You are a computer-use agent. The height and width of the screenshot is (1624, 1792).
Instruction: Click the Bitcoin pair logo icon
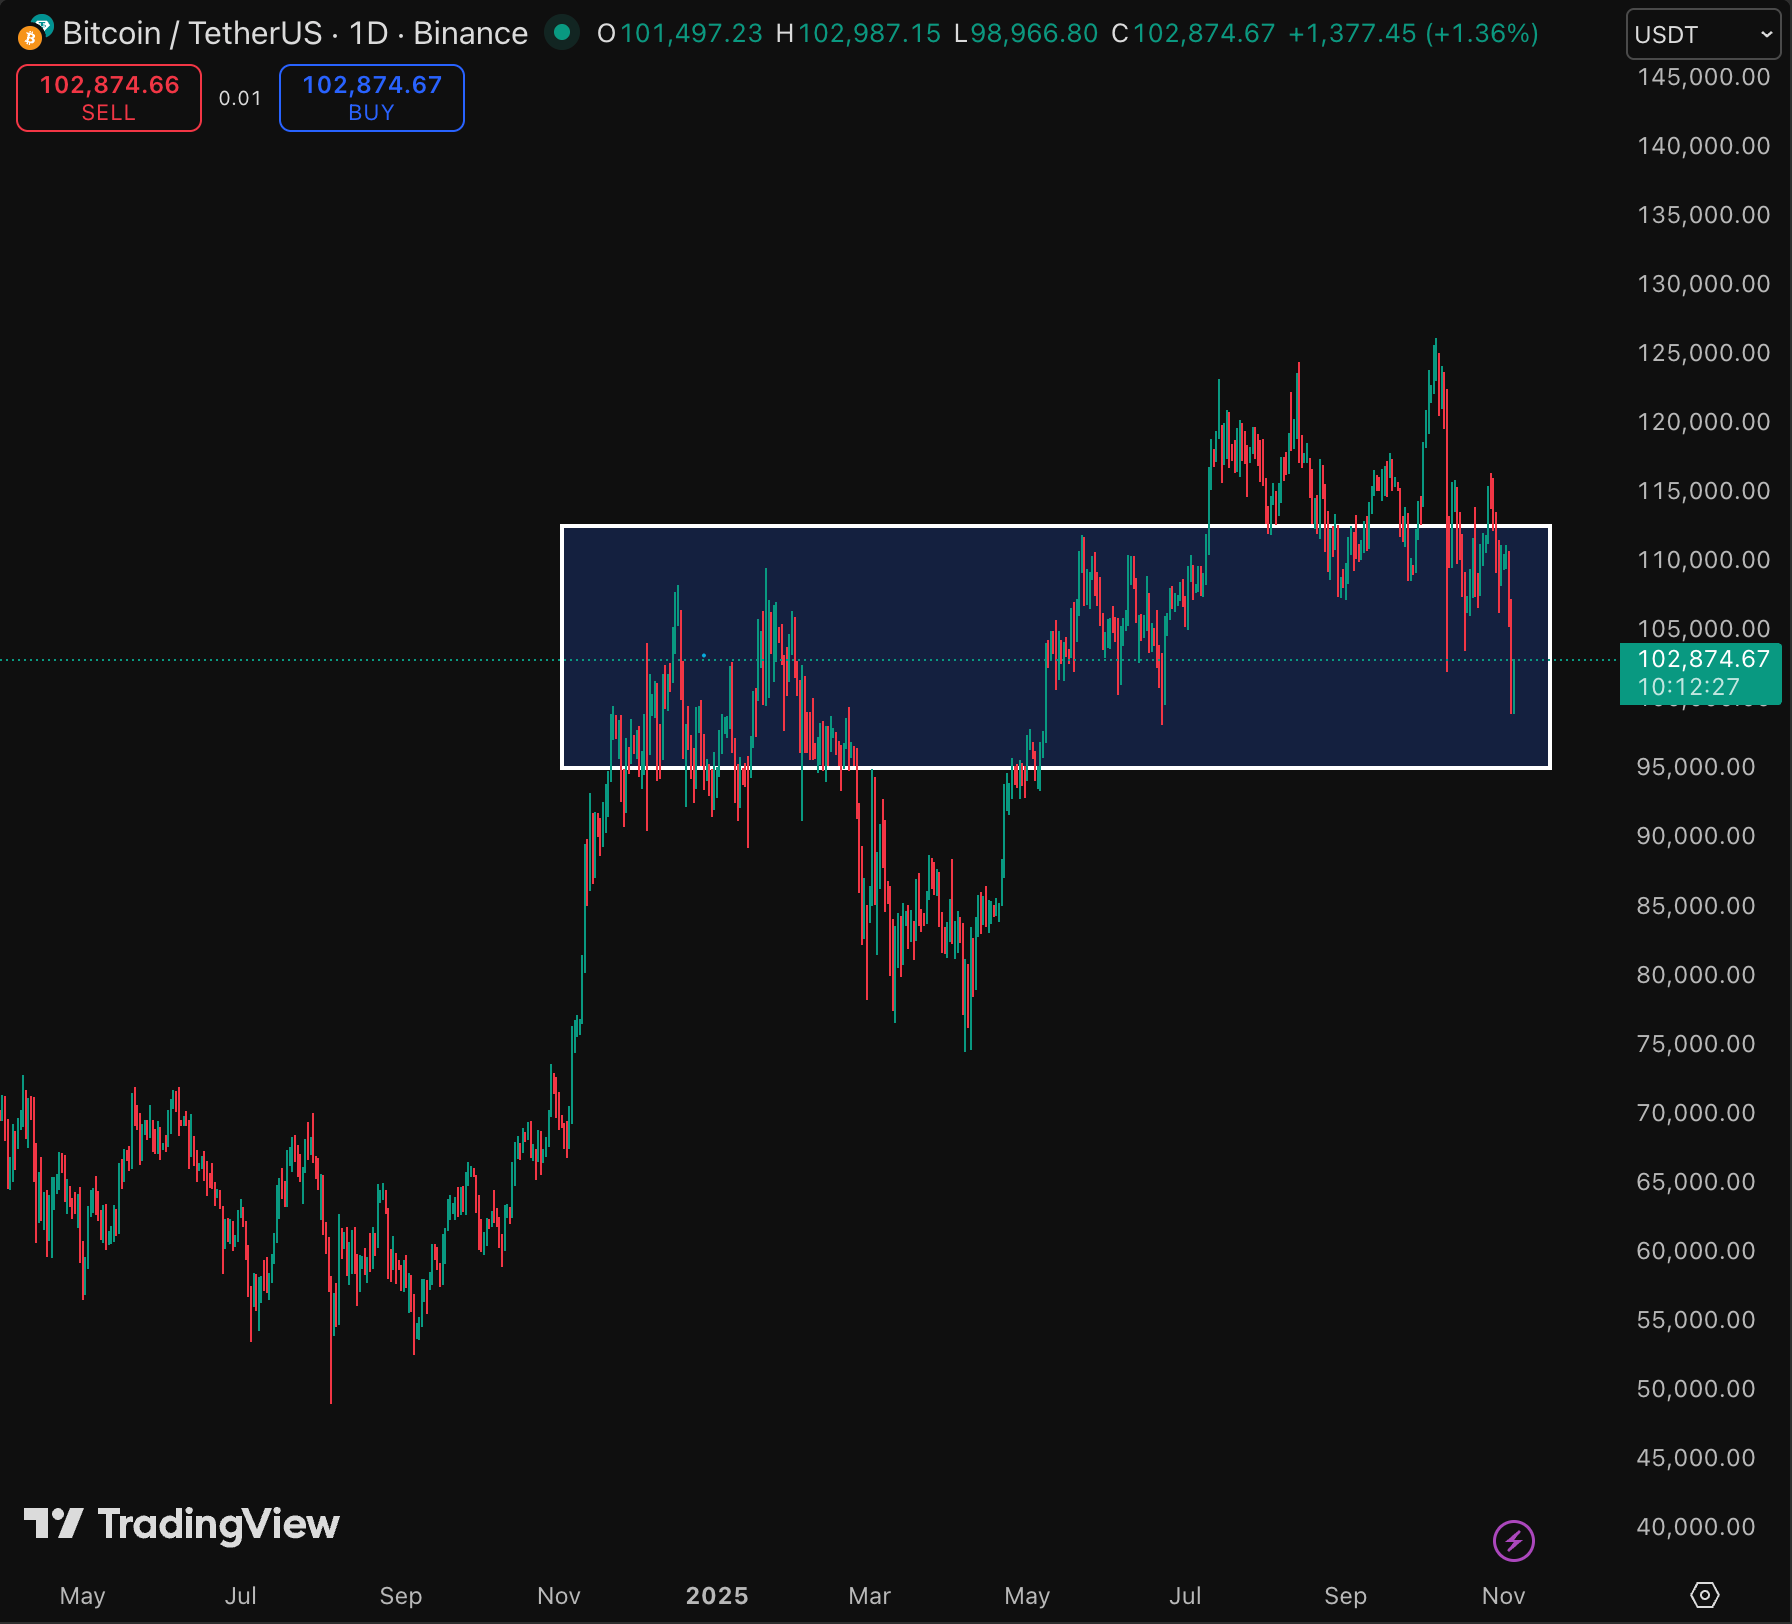(x=31, y=33)
